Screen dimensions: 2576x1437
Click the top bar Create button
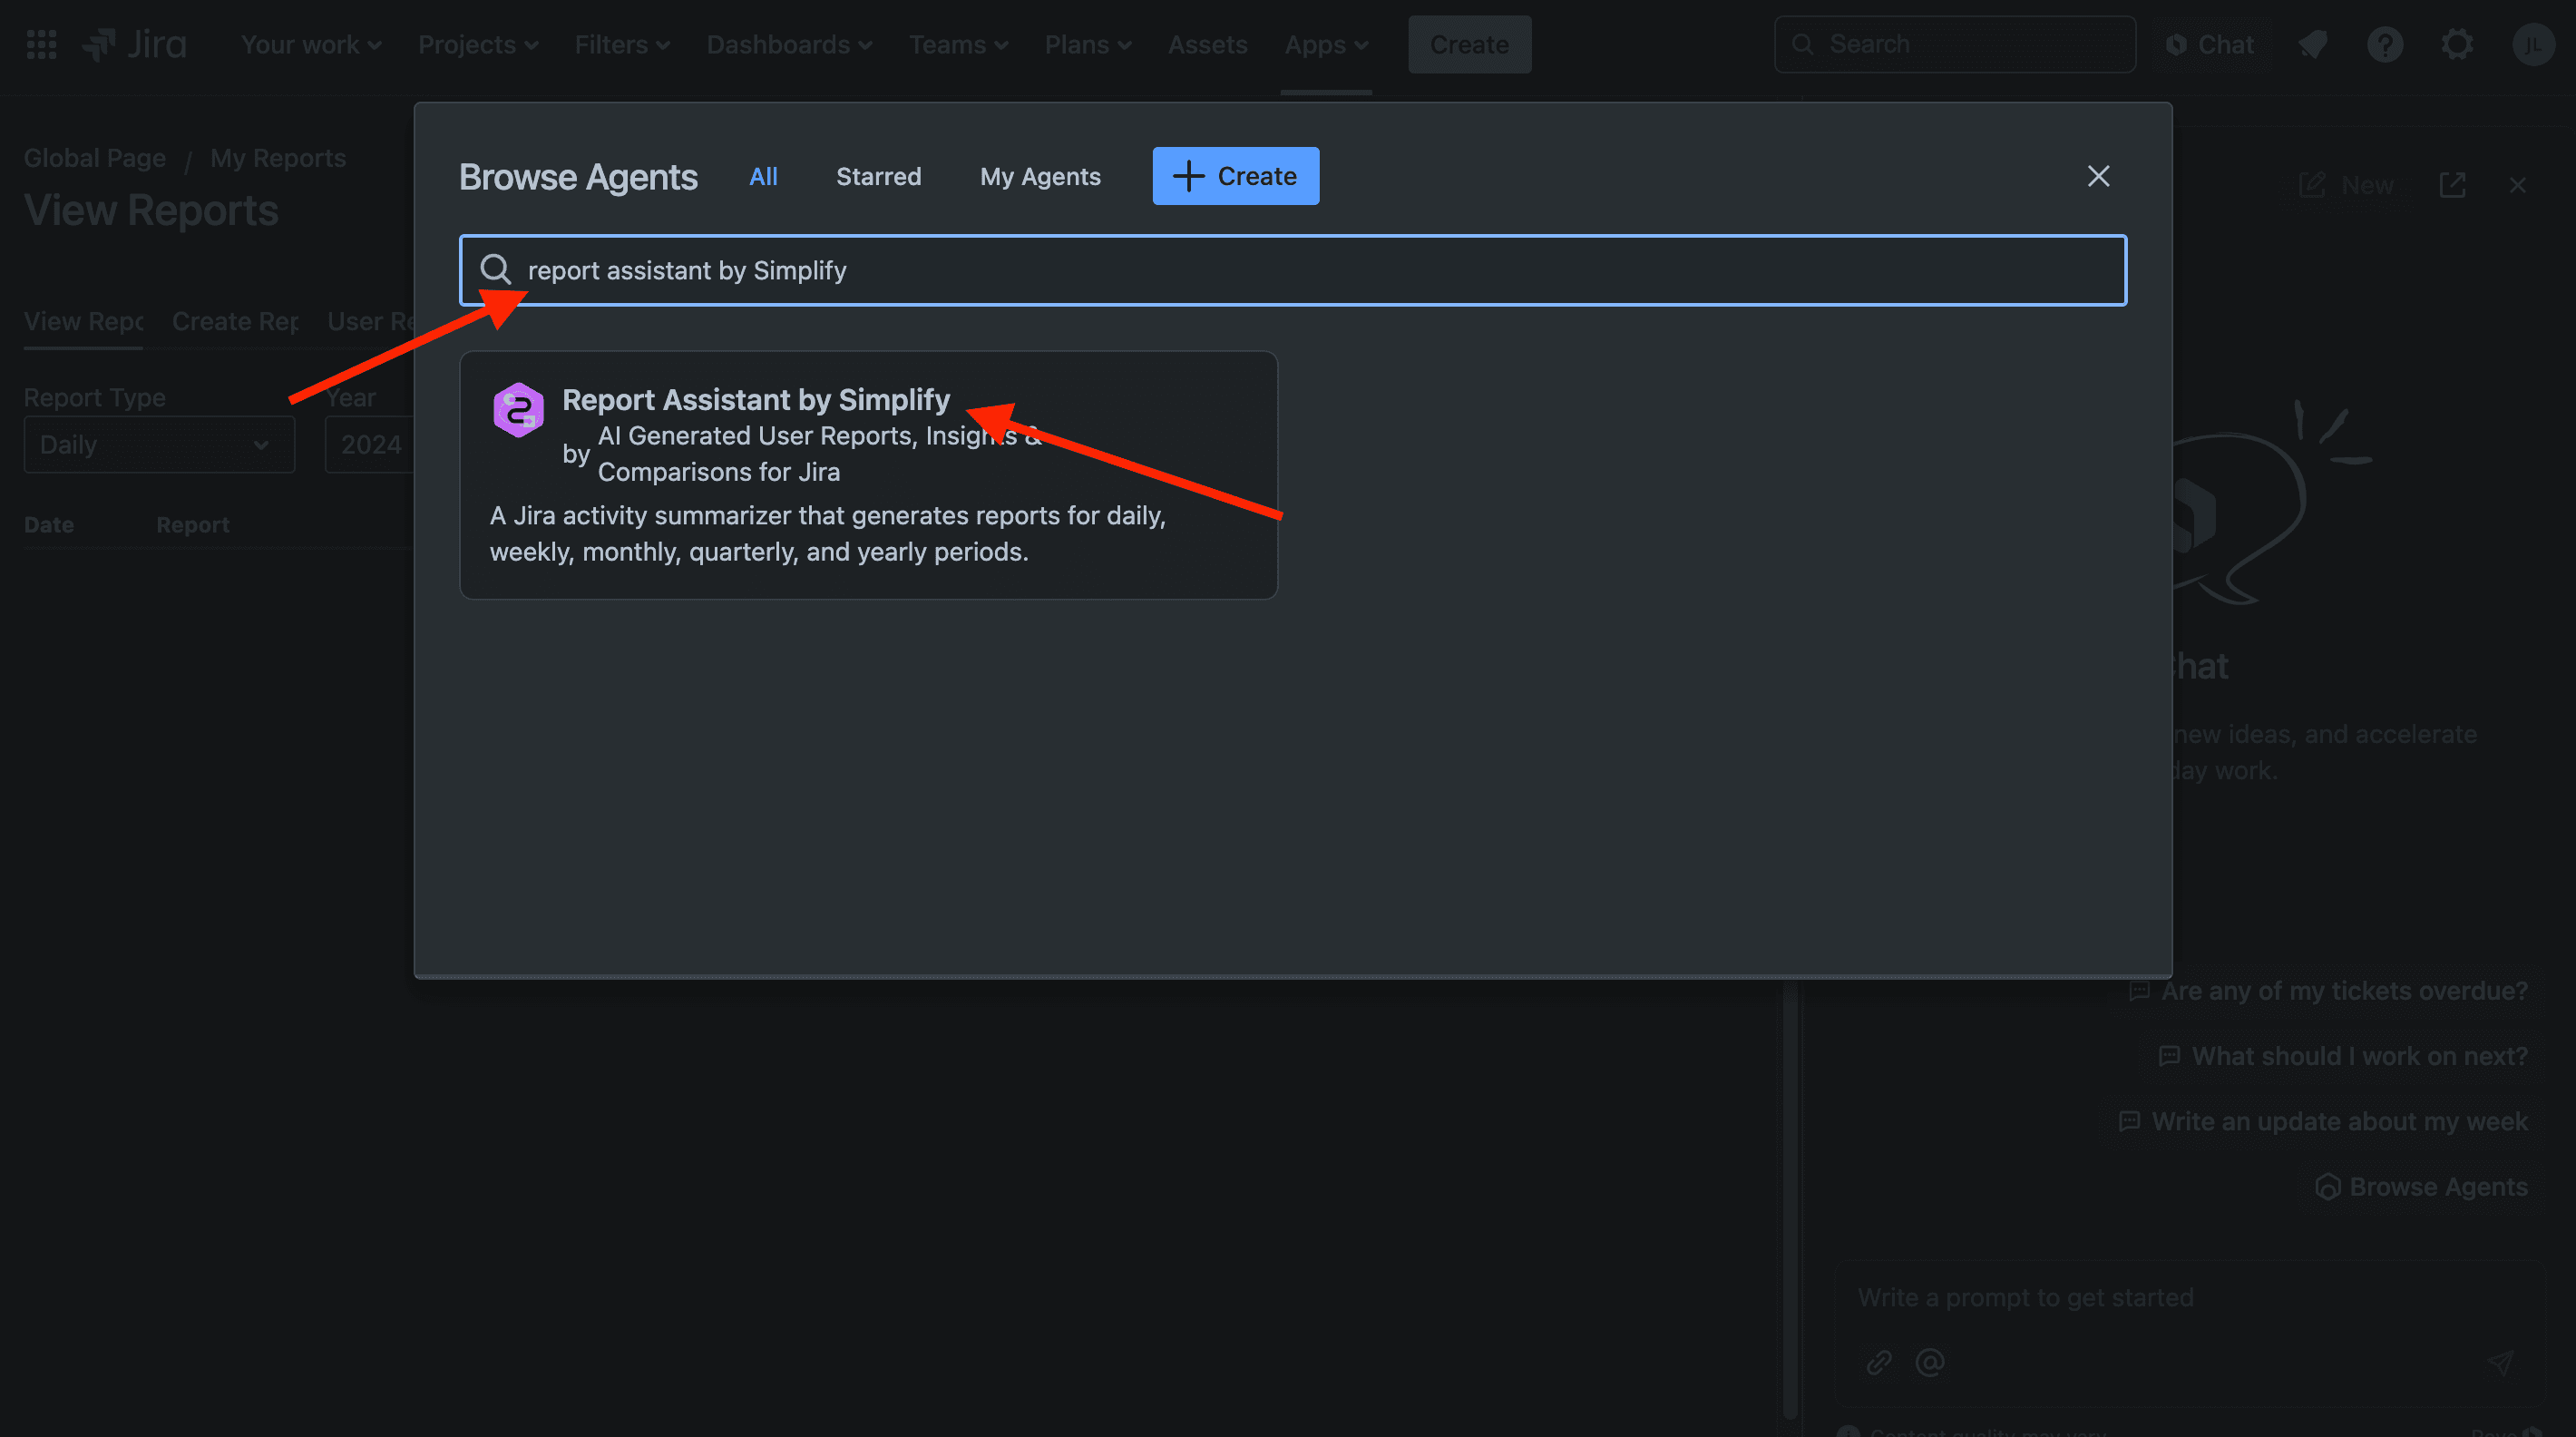1469,44
